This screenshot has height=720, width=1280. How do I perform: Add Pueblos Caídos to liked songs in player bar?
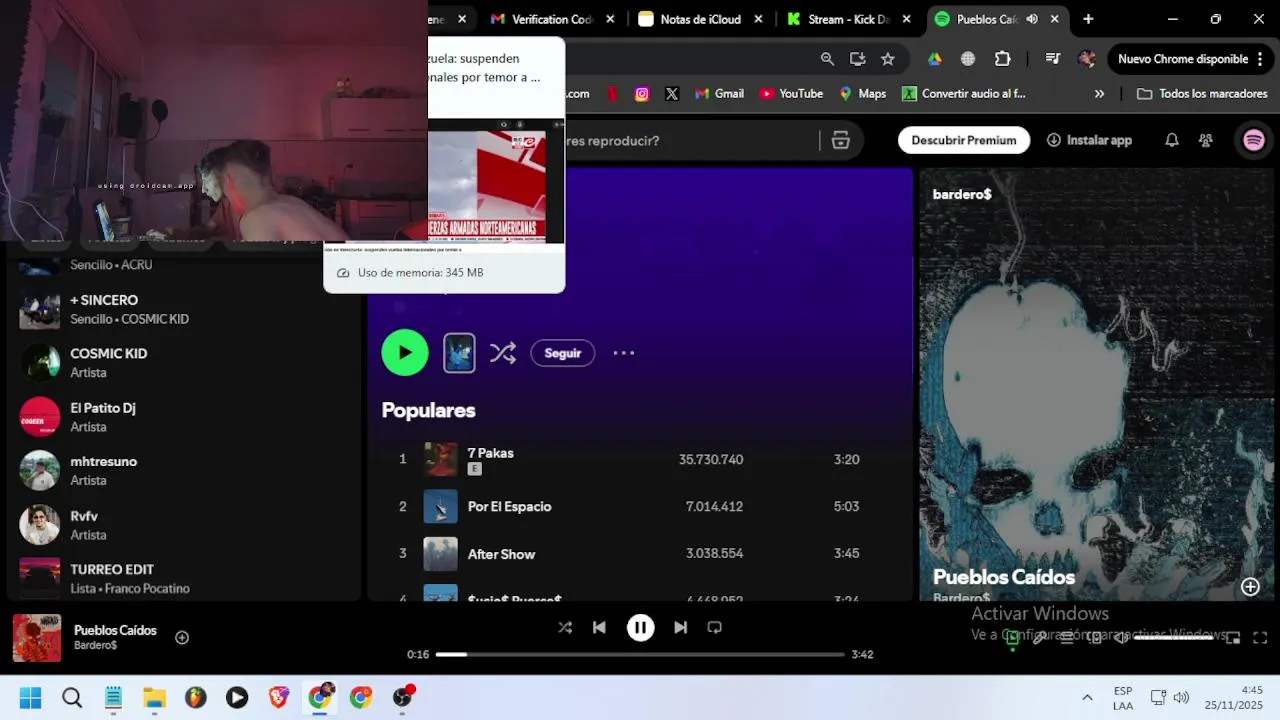(182, 637)
